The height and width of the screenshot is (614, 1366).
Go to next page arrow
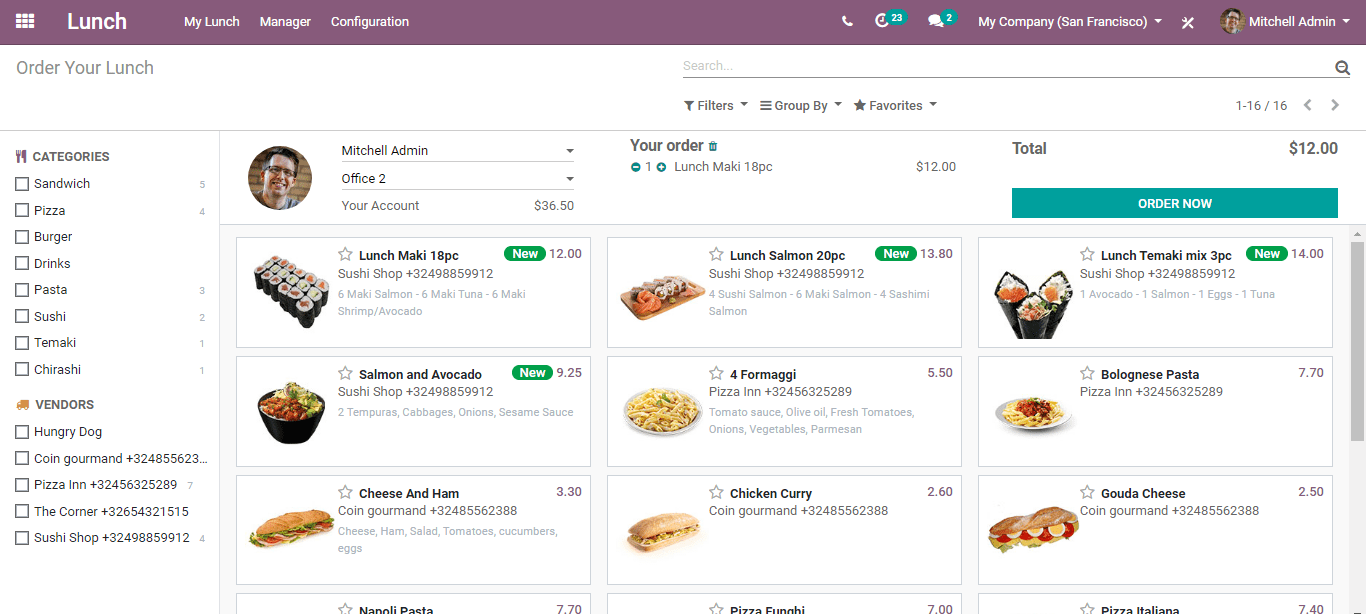click(1335, 105)
